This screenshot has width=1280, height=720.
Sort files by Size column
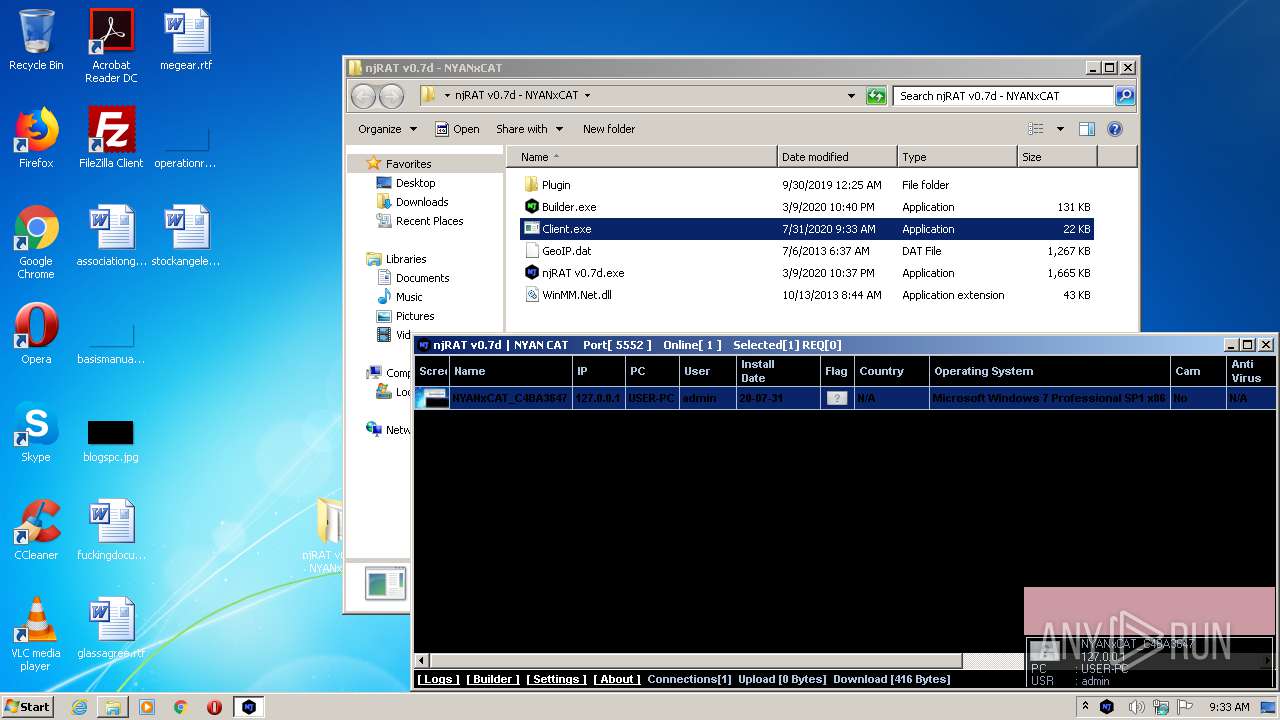[x=1057, y=157]
